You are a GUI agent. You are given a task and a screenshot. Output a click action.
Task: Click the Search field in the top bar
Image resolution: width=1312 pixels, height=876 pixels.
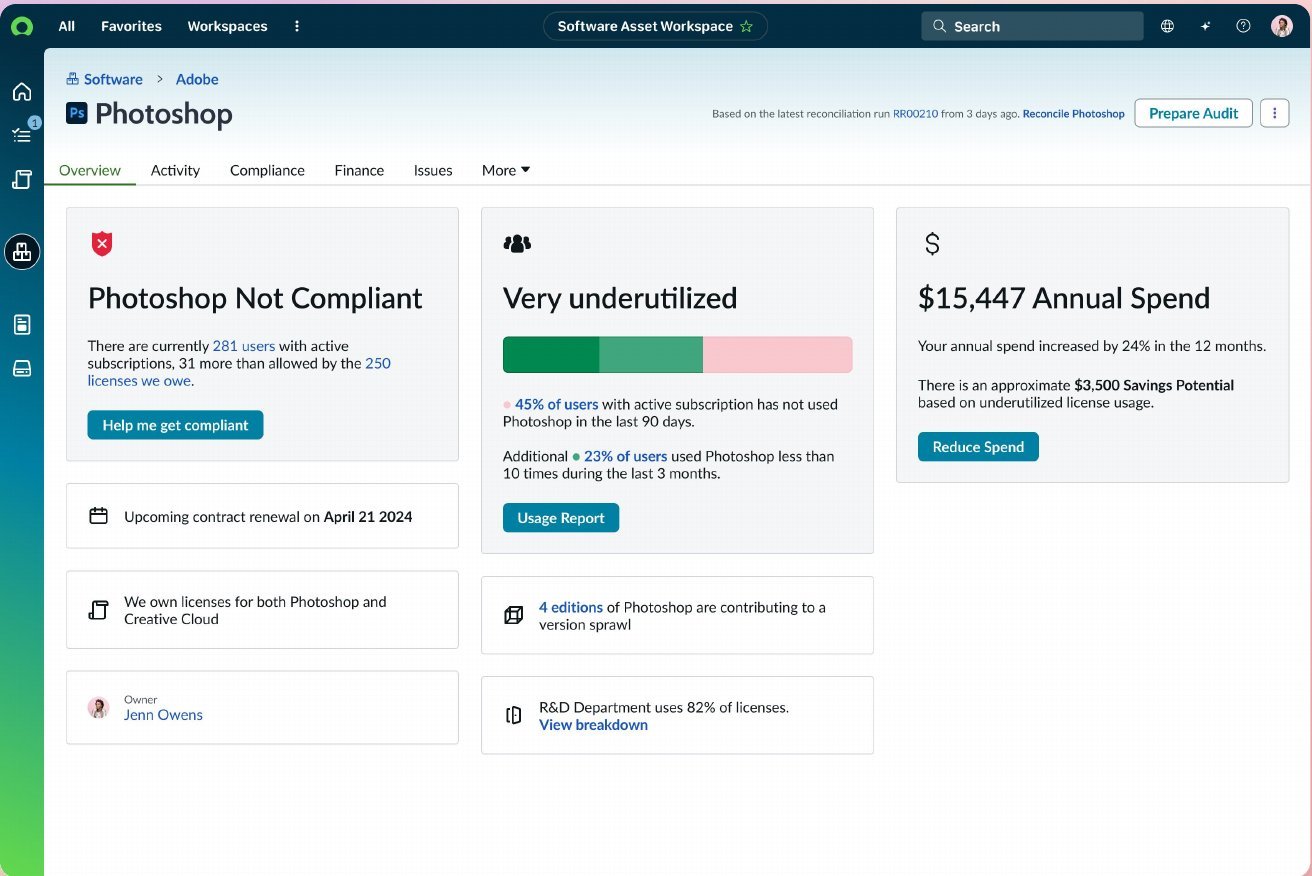coord(1032,26)
